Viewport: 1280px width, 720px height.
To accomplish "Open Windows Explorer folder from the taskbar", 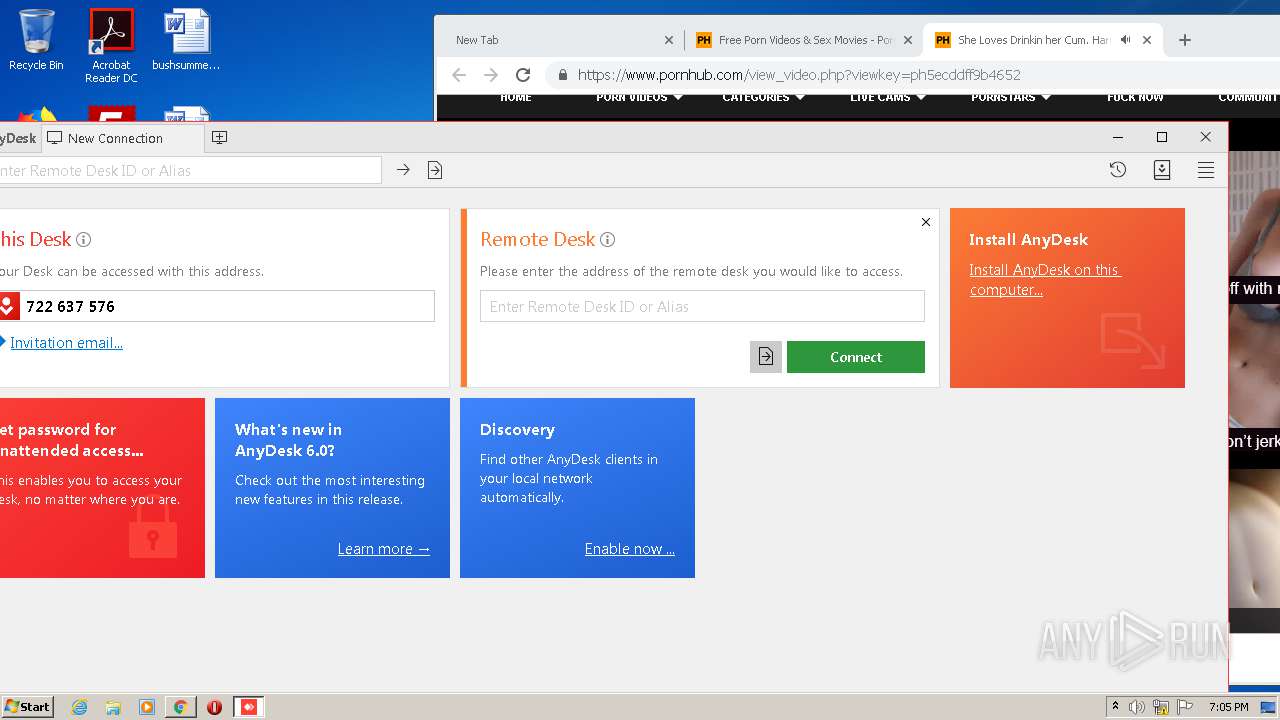I will 113,707.
